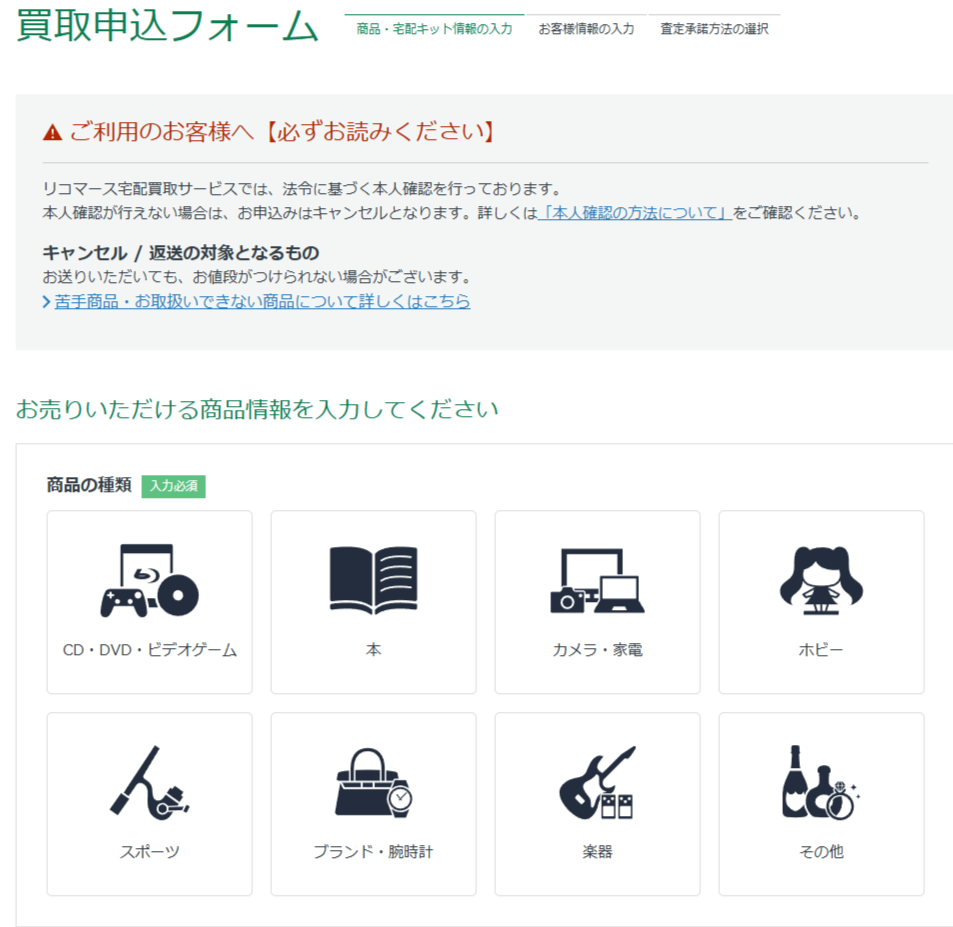Follow the 苦手商品・お取扱いできない商品 details link
This screenshot has height=927, width=953.
pyautogui.click(x=262, y=301)
